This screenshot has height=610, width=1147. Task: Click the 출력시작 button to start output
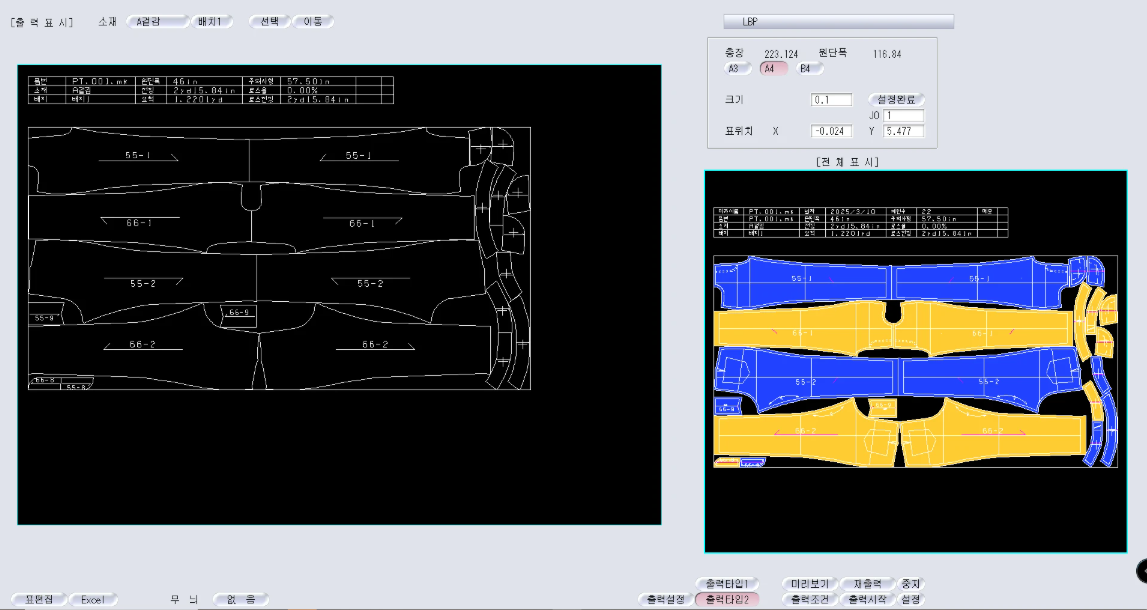pyautogui.click(x=867, y=600)
